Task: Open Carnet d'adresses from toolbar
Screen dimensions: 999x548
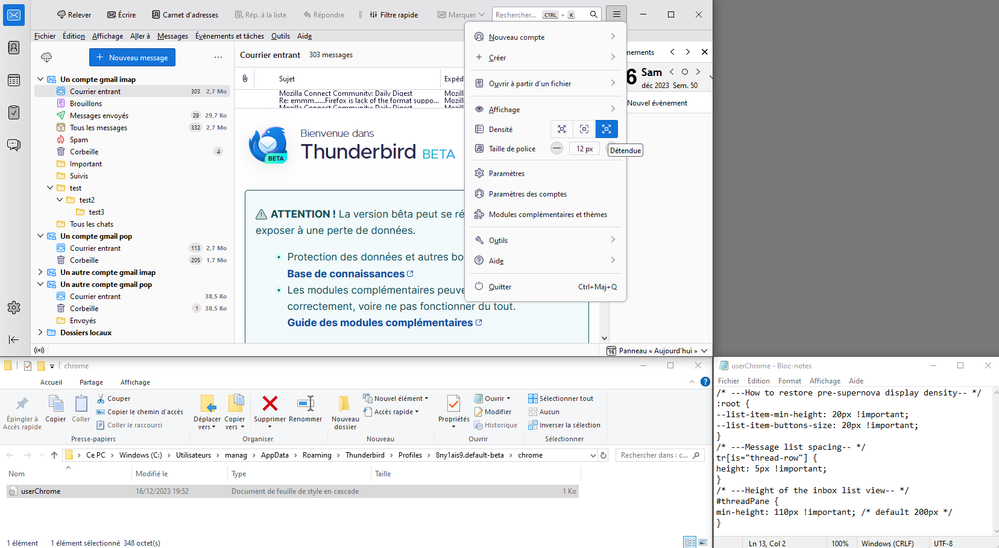Action: [185, 15]
